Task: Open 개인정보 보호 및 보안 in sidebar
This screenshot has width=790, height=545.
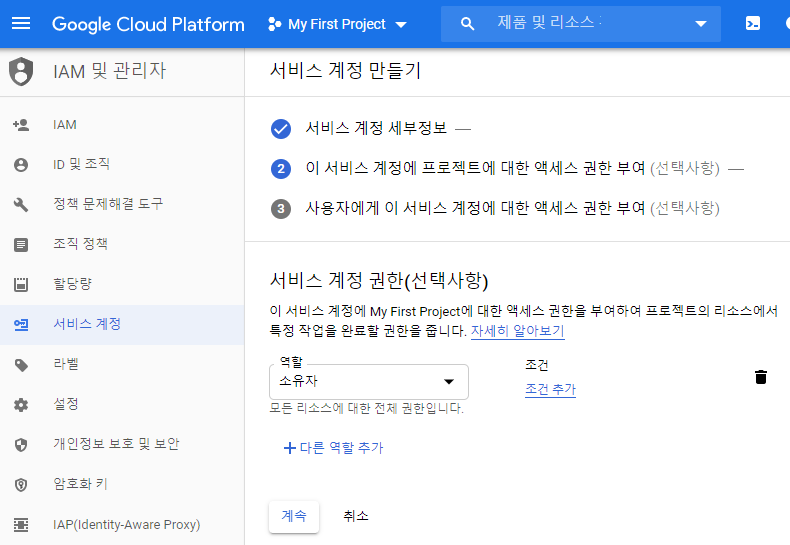Action: point(122,445)
